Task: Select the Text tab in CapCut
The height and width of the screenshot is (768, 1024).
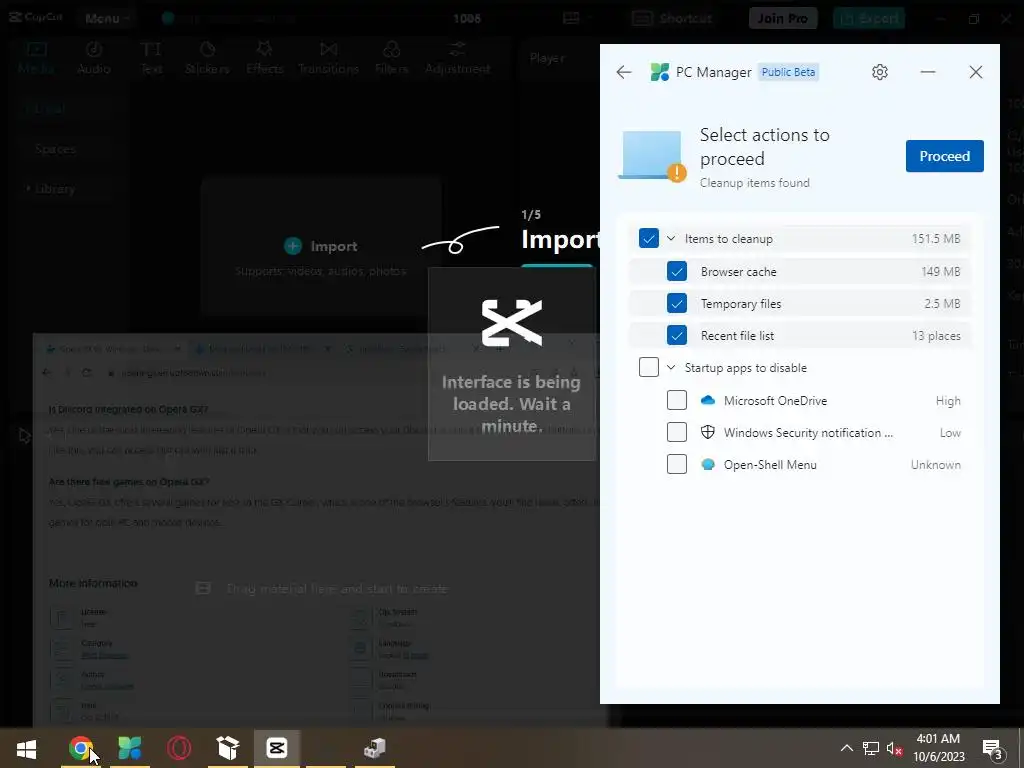Action: click(x=151, y=57)
